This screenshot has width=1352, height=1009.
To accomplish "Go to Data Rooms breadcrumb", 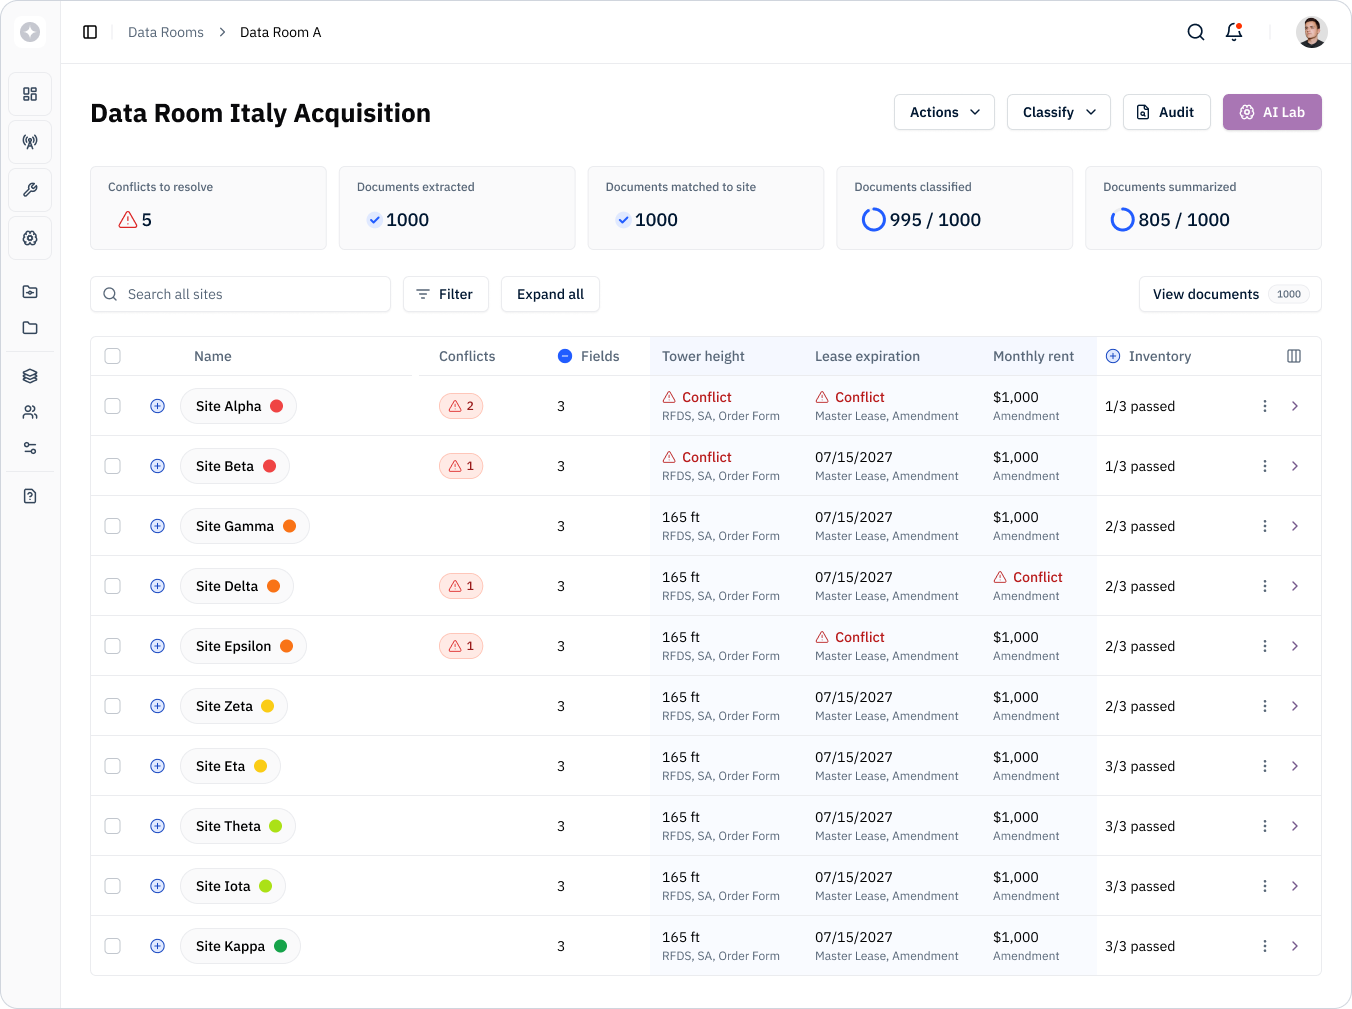I will tap(166, 32).
